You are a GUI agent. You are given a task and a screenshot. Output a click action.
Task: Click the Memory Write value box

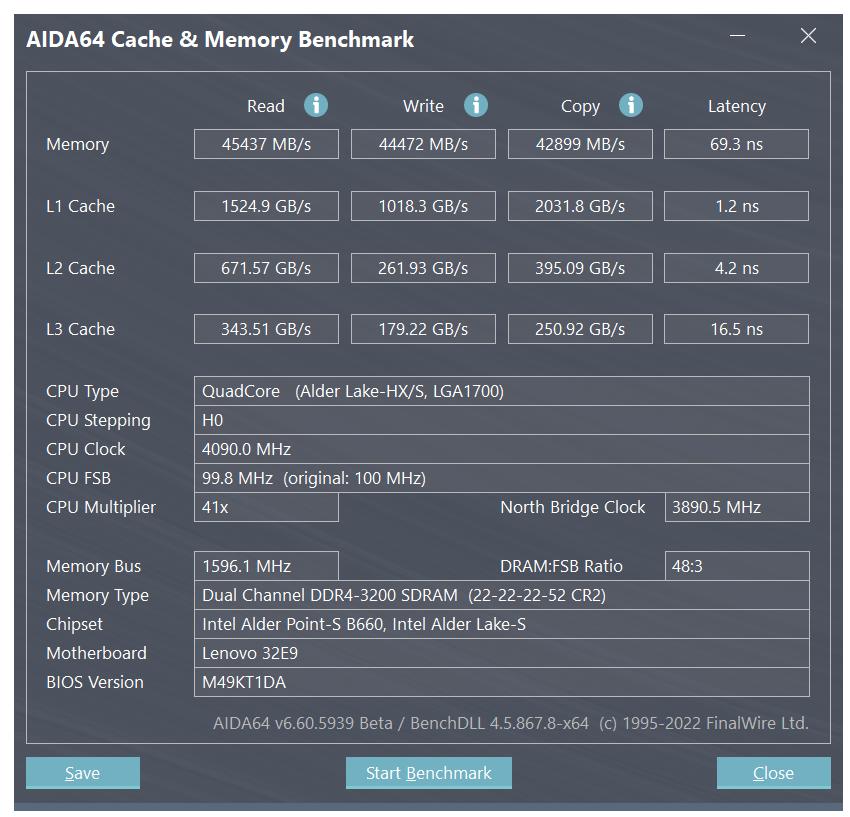tap(423, 144)
